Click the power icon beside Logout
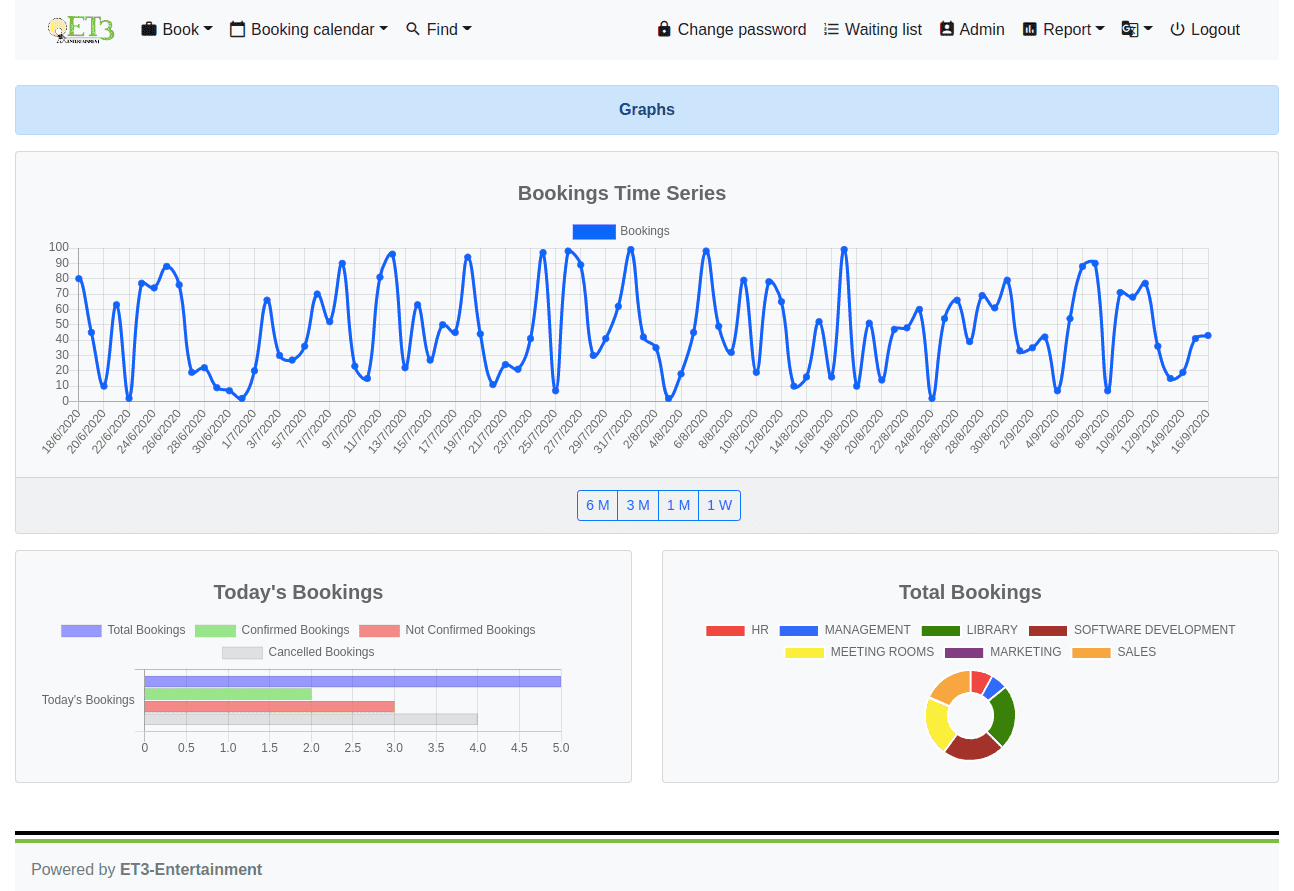 tap(1177, 29)
